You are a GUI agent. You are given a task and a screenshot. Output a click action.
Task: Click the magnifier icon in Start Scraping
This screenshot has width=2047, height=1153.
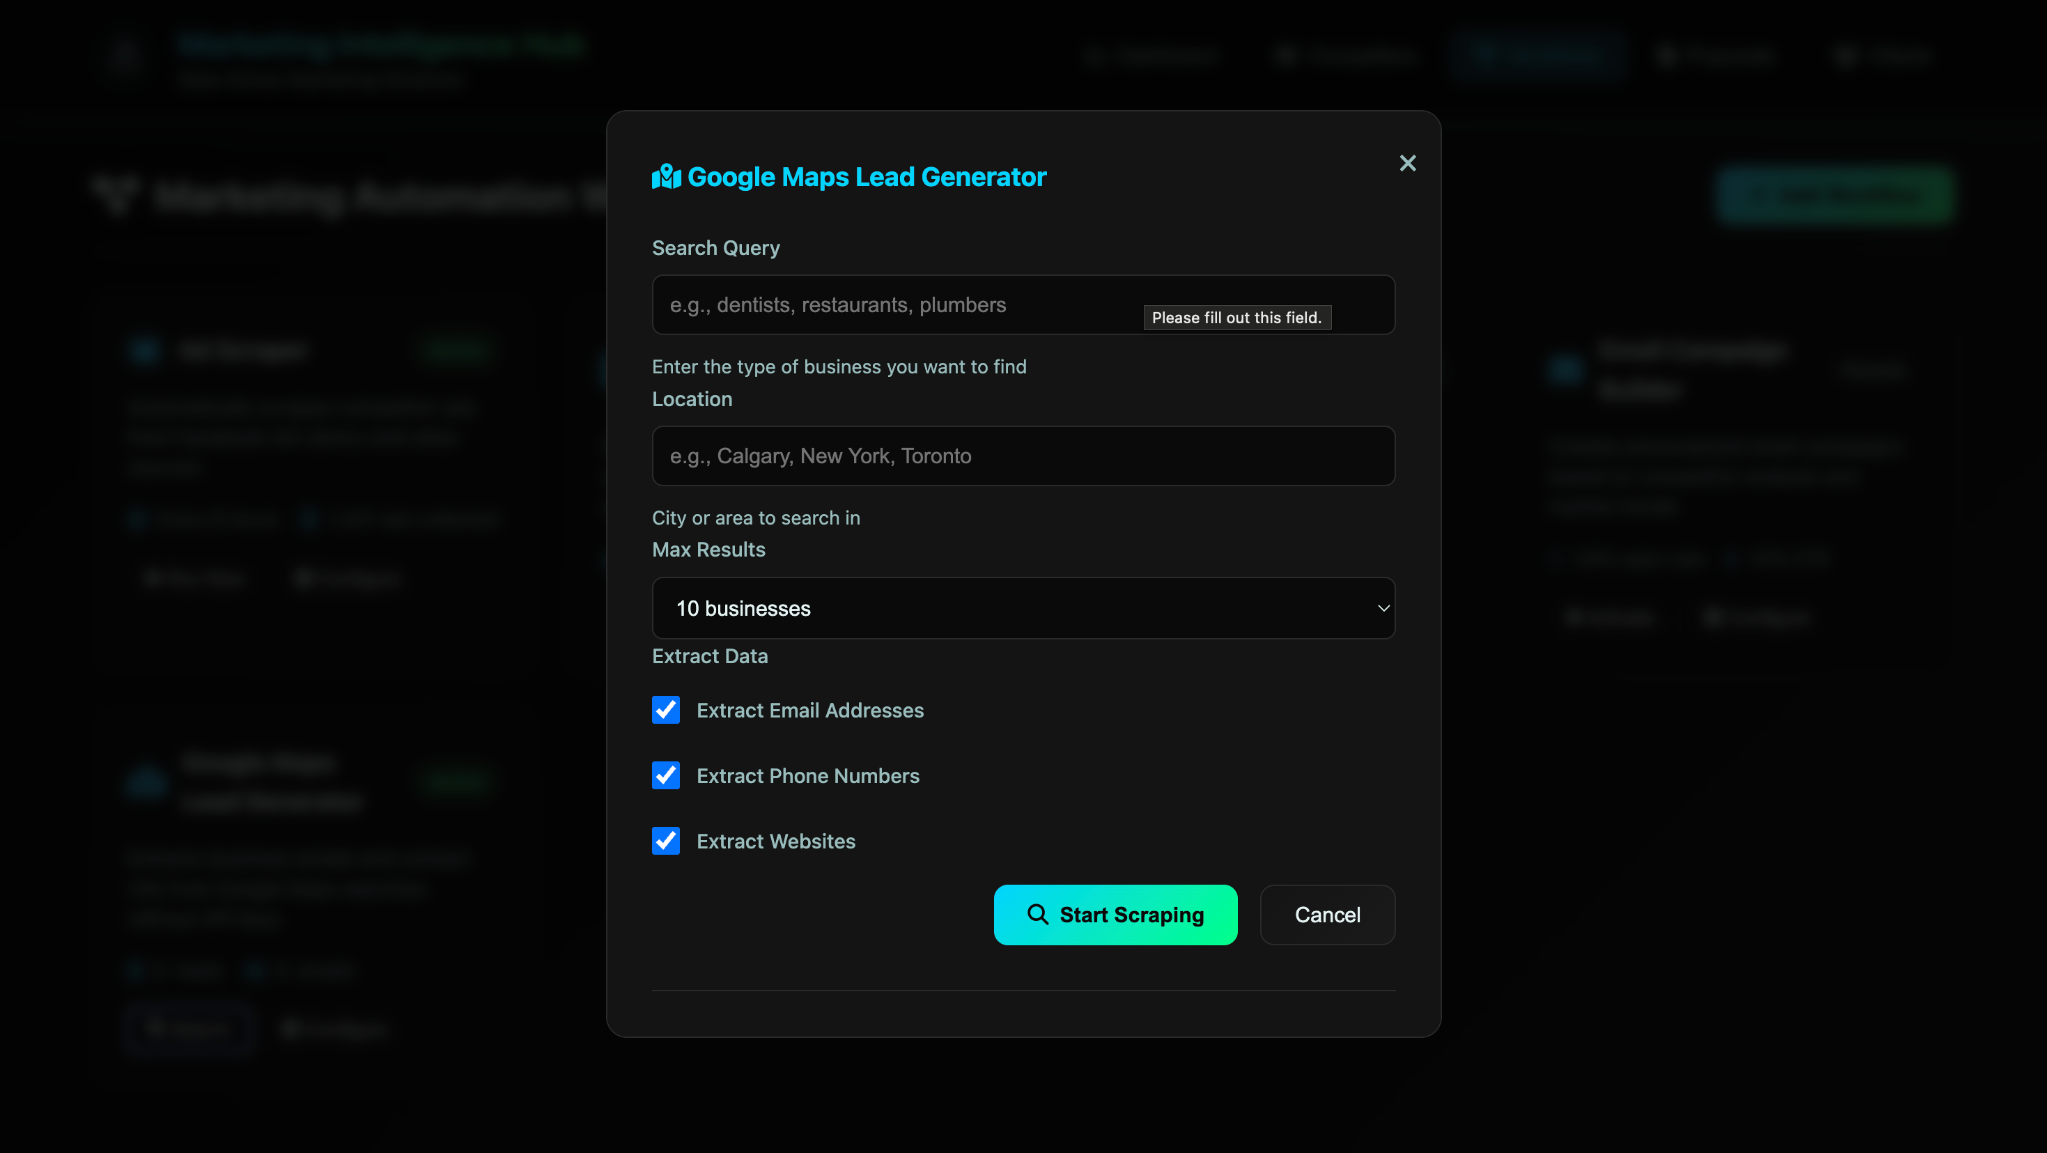coord(1038,914)
